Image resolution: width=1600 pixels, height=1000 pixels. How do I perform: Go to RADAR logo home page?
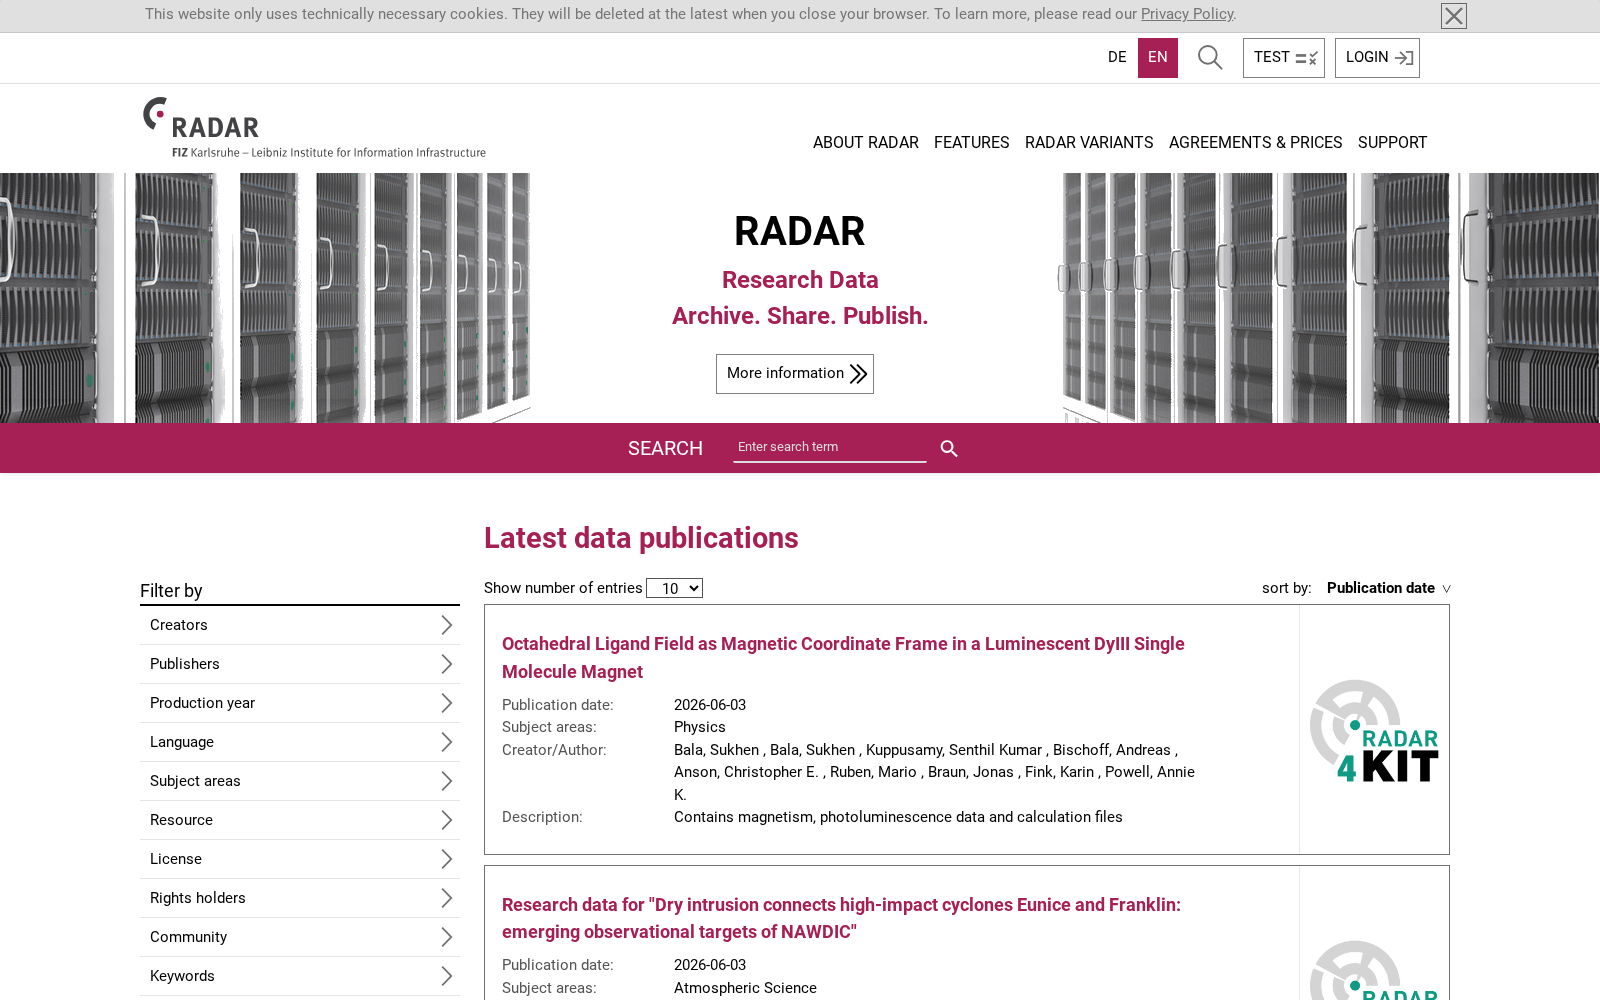point(314,127)
